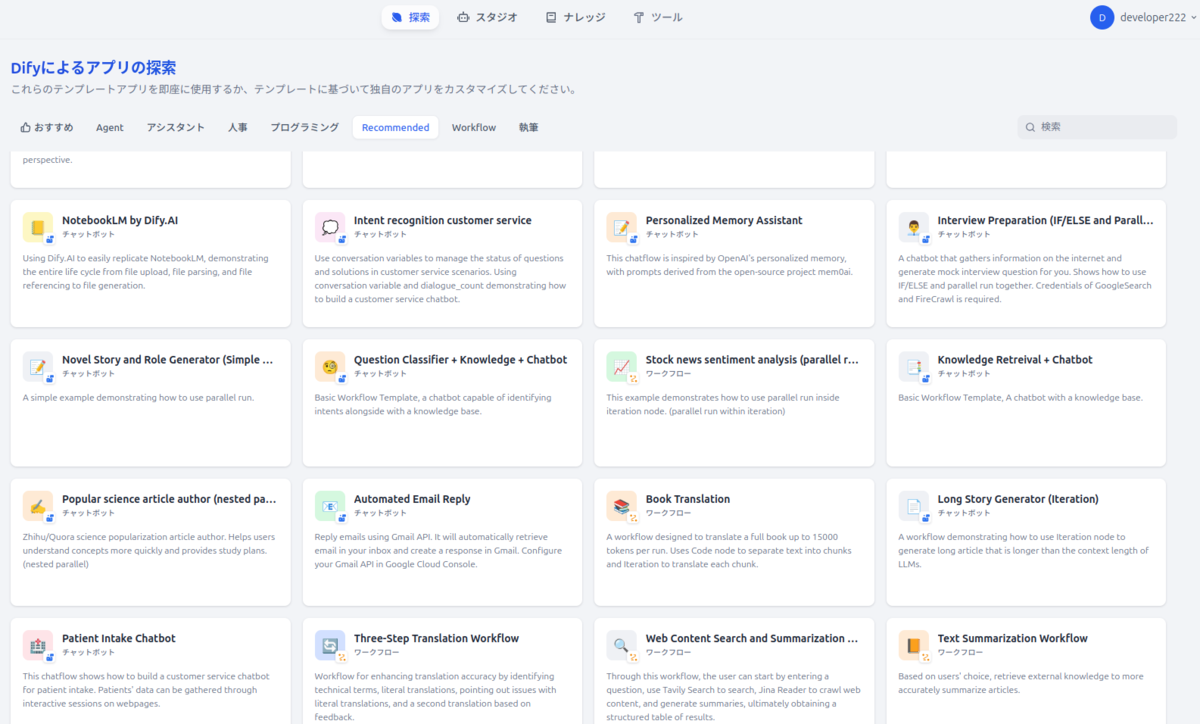Open the NotebookLM by Dify.AI title
This screenshot has width=1200, height=724.
pyautogui.click(x=120, y=220)
